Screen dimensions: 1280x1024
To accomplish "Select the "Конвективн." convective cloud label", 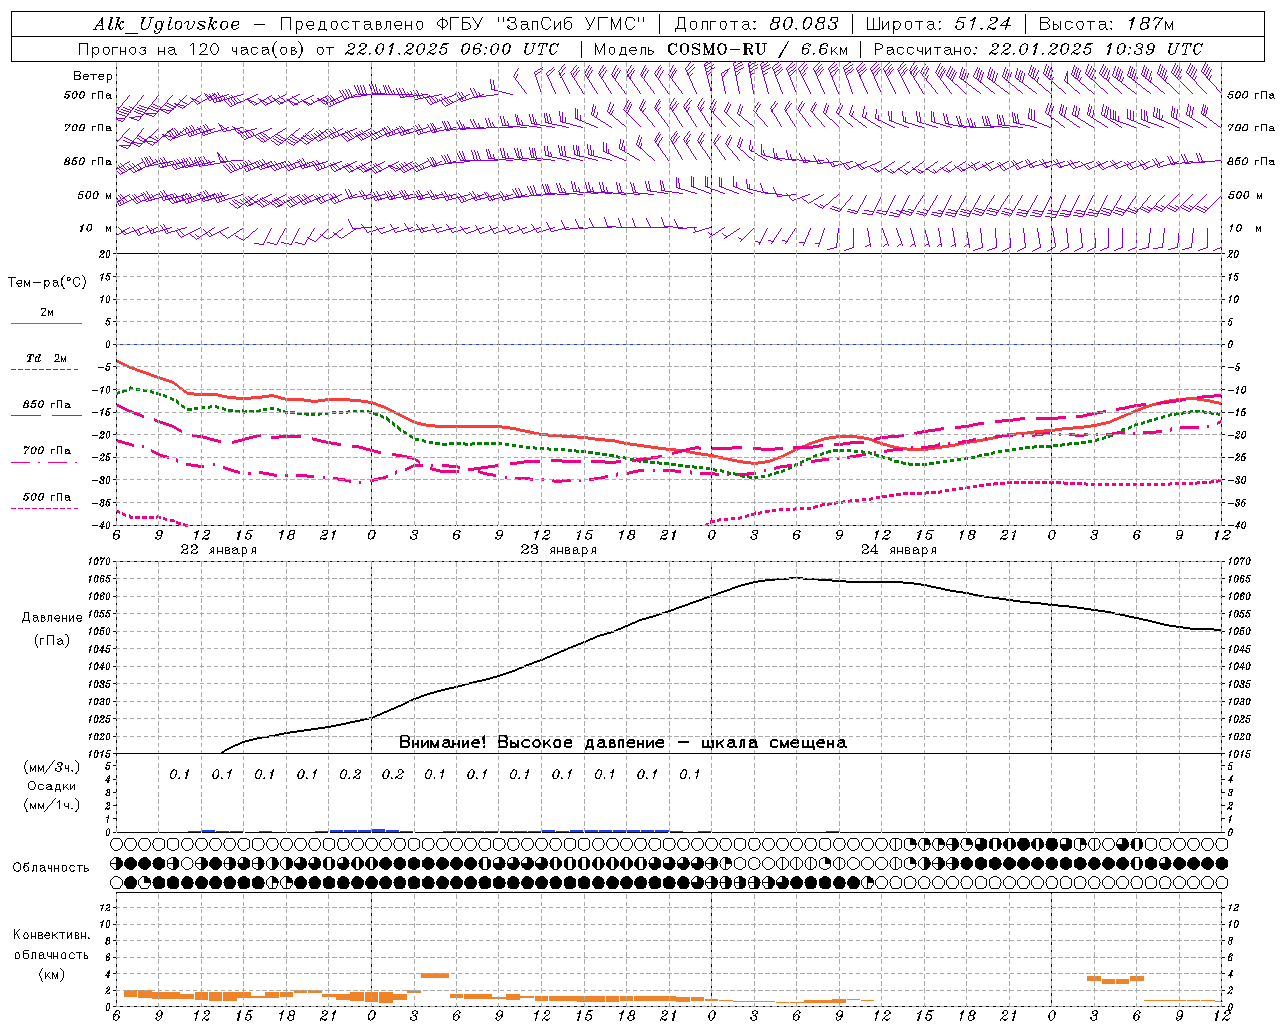I will (x=52, y=935).
